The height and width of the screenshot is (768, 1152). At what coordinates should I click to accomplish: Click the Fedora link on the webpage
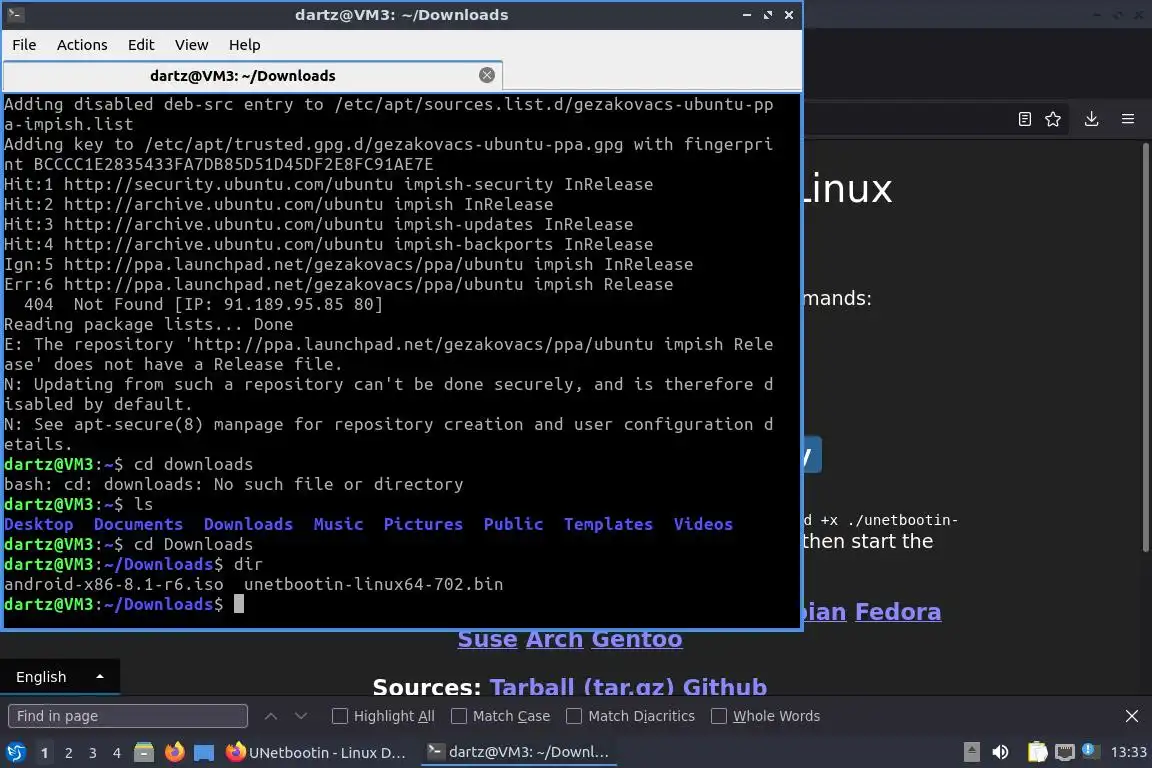tap(898, 611)
